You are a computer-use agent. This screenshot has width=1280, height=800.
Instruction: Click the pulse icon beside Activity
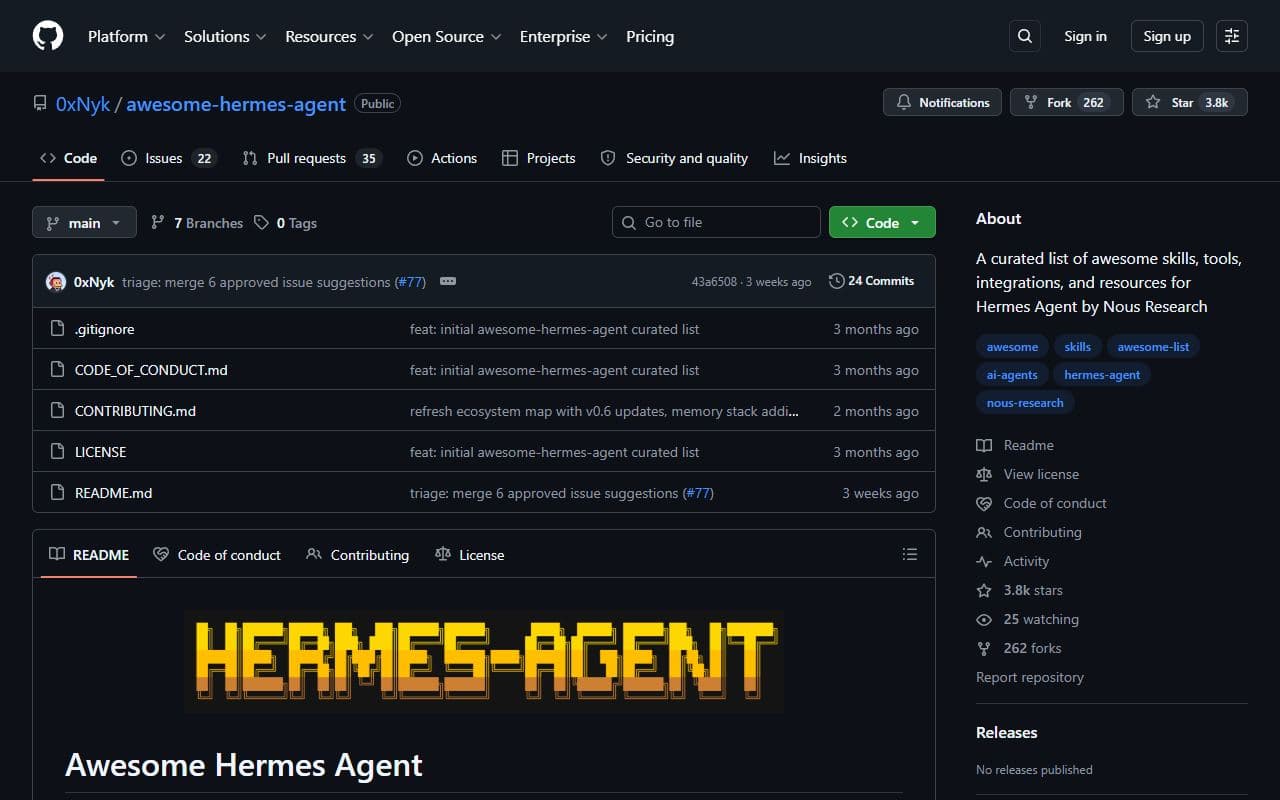click(984, 561)
